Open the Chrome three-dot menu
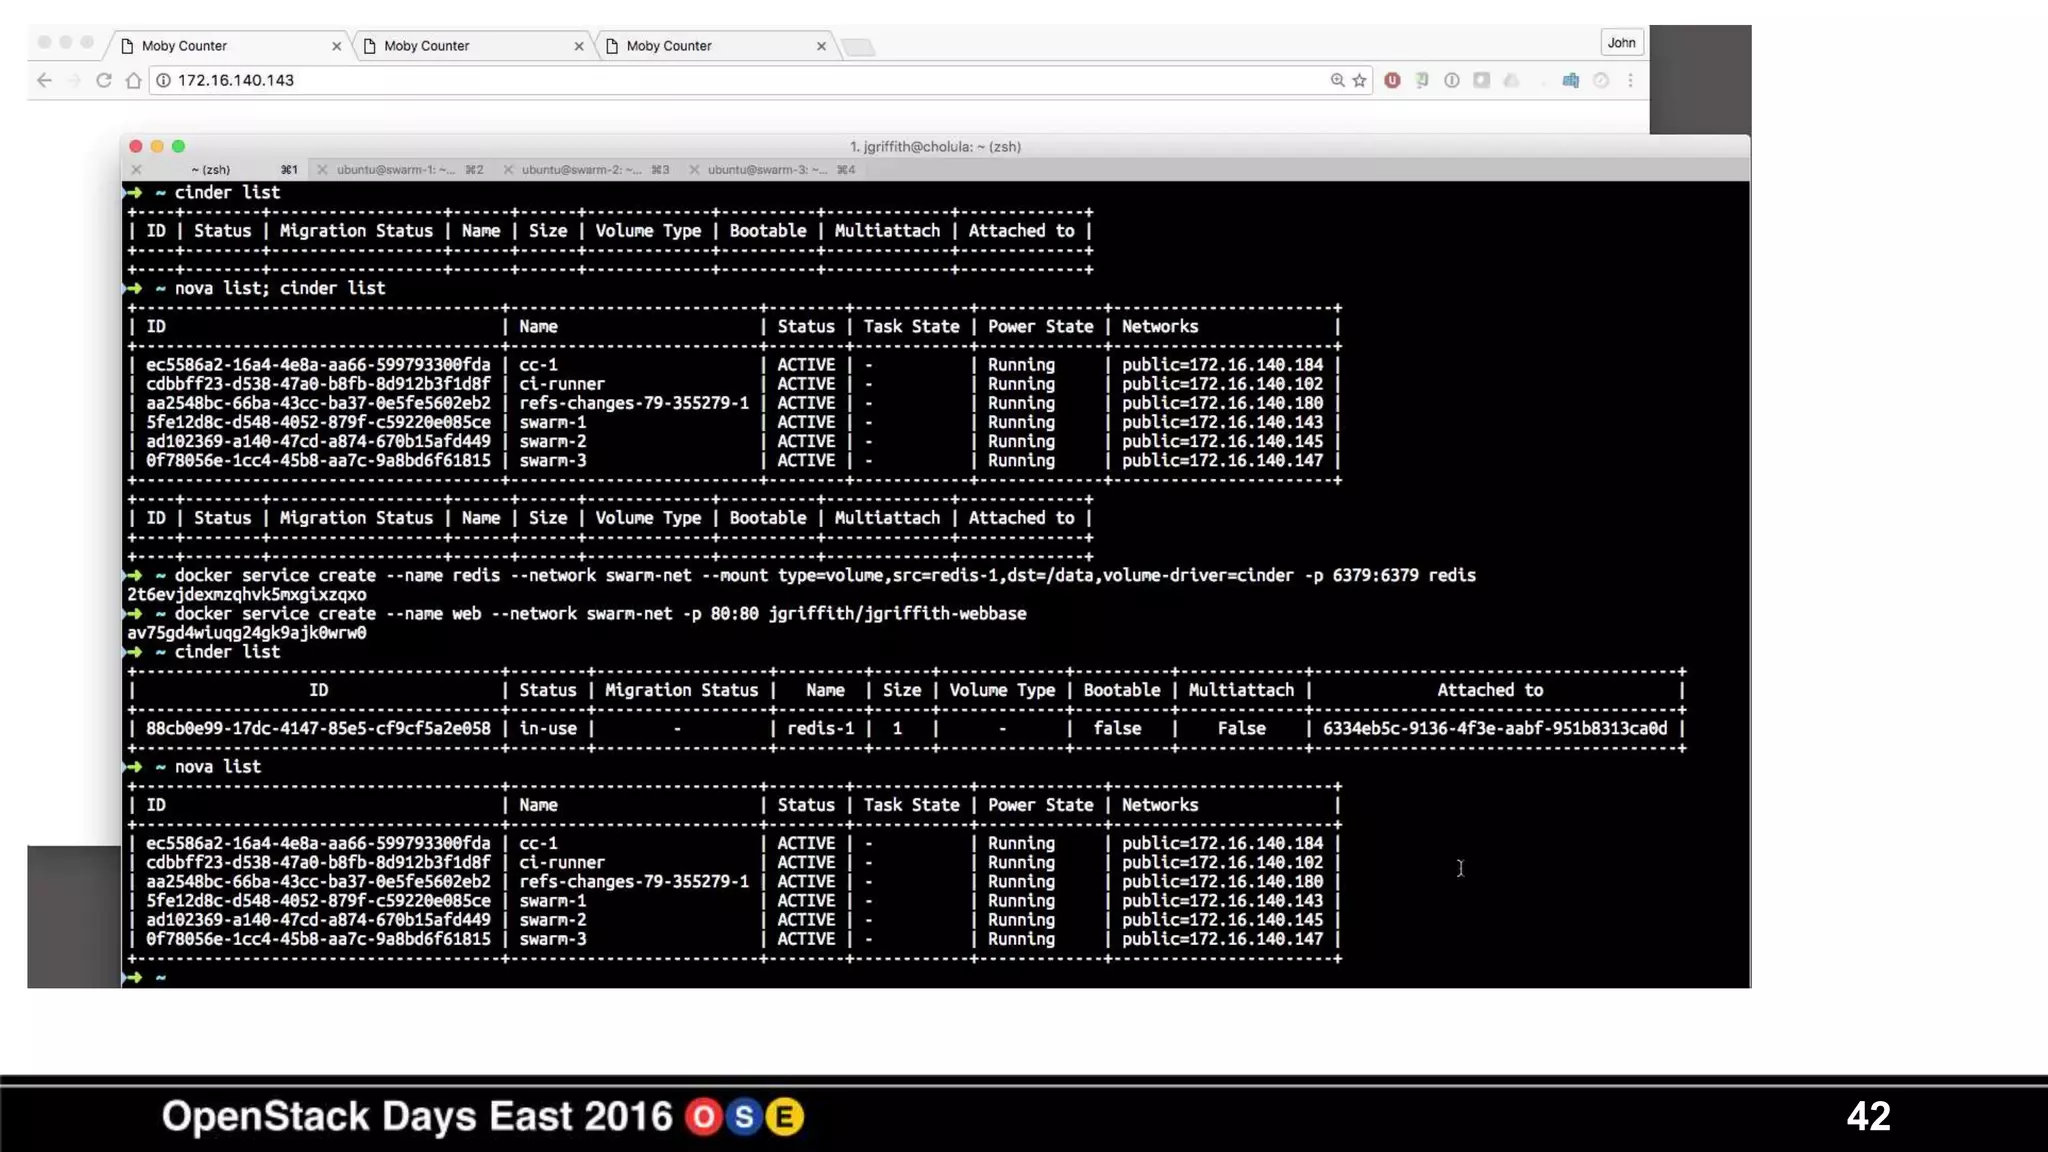2048x1152 pixels. tap(1630, 80)
